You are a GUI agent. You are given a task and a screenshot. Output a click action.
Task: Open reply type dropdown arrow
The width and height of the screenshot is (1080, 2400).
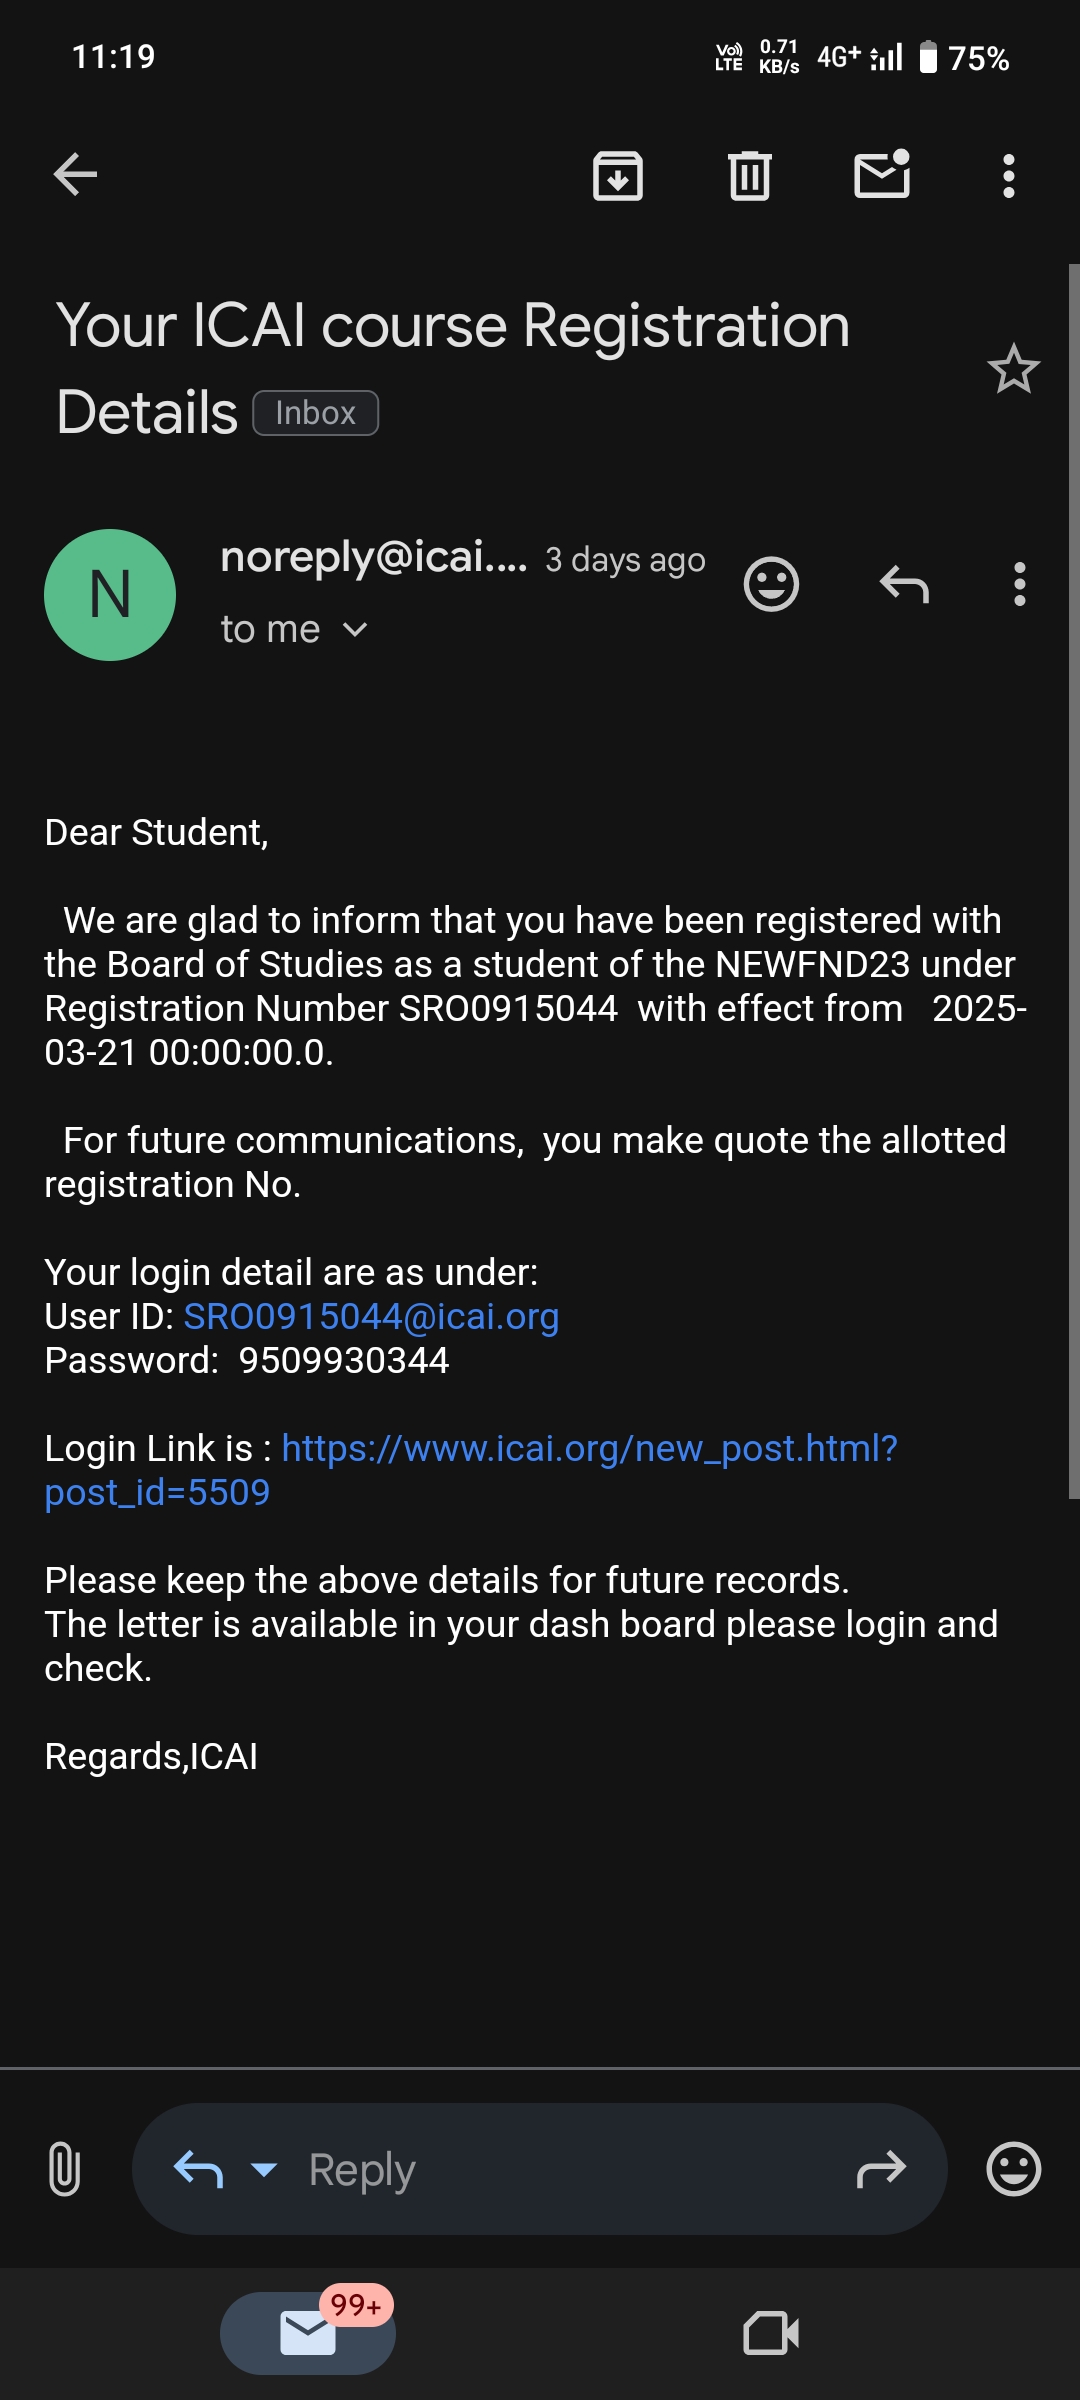[264, 2169]
